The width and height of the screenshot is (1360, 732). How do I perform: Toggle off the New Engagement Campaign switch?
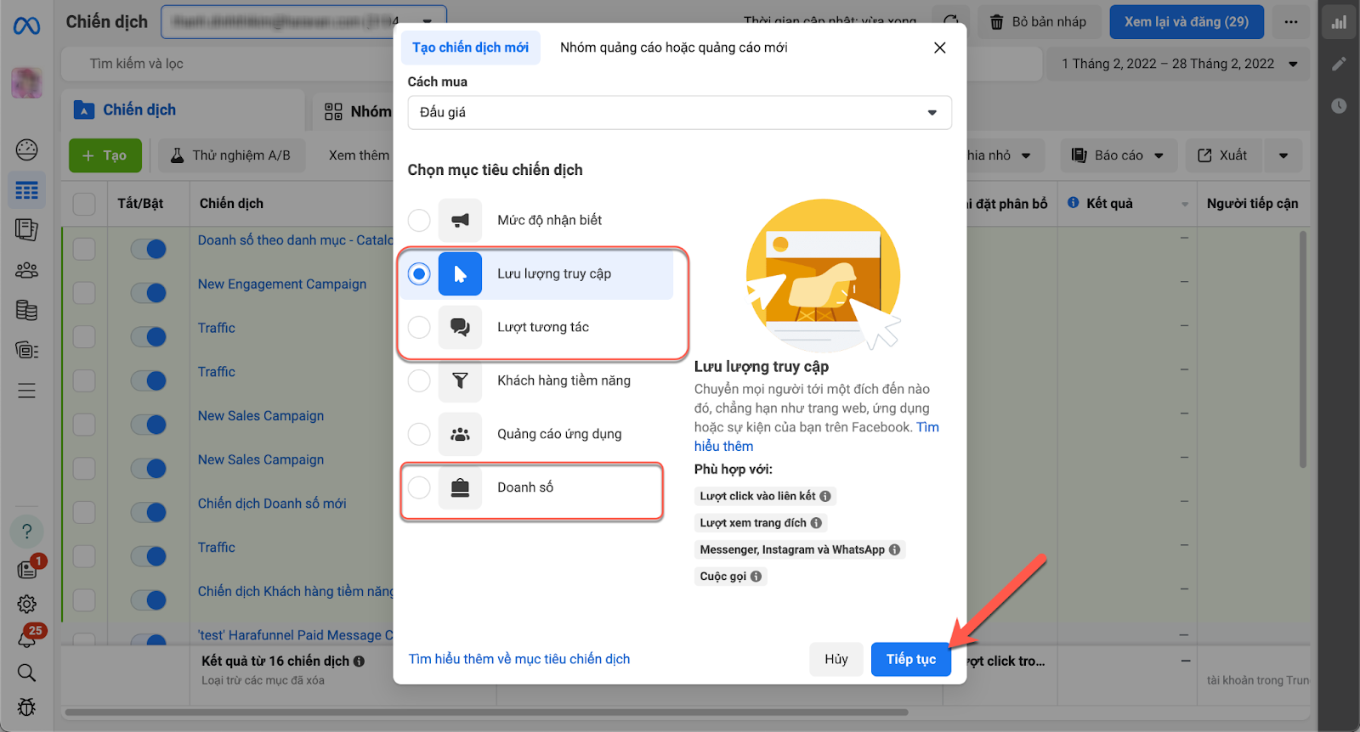[148, 293]
